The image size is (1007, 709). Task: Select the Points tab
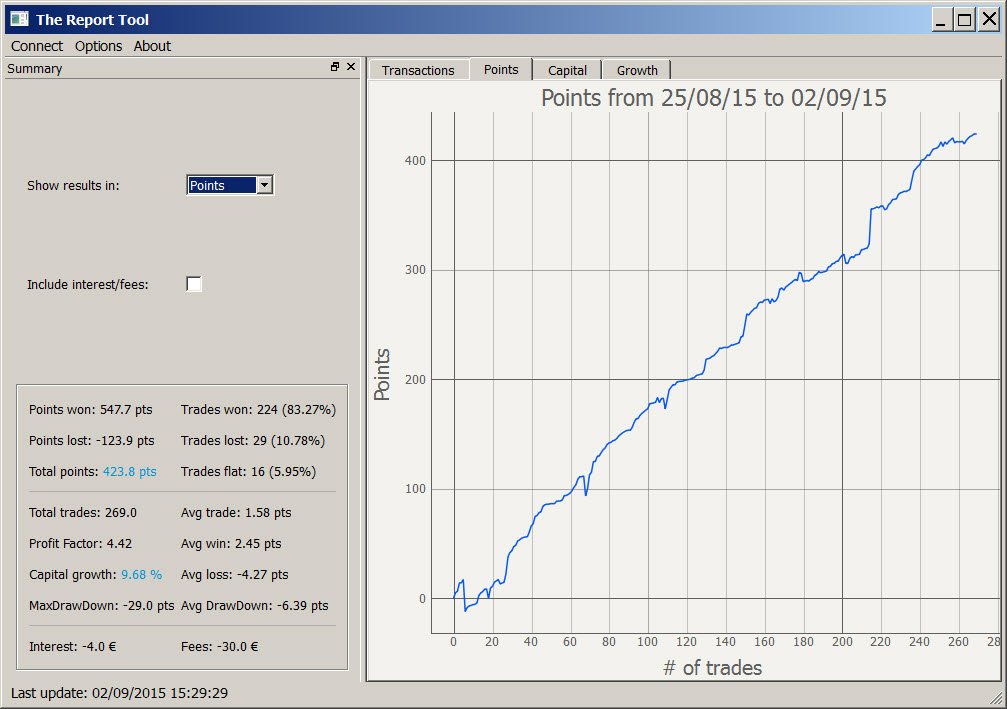(501, 69)
